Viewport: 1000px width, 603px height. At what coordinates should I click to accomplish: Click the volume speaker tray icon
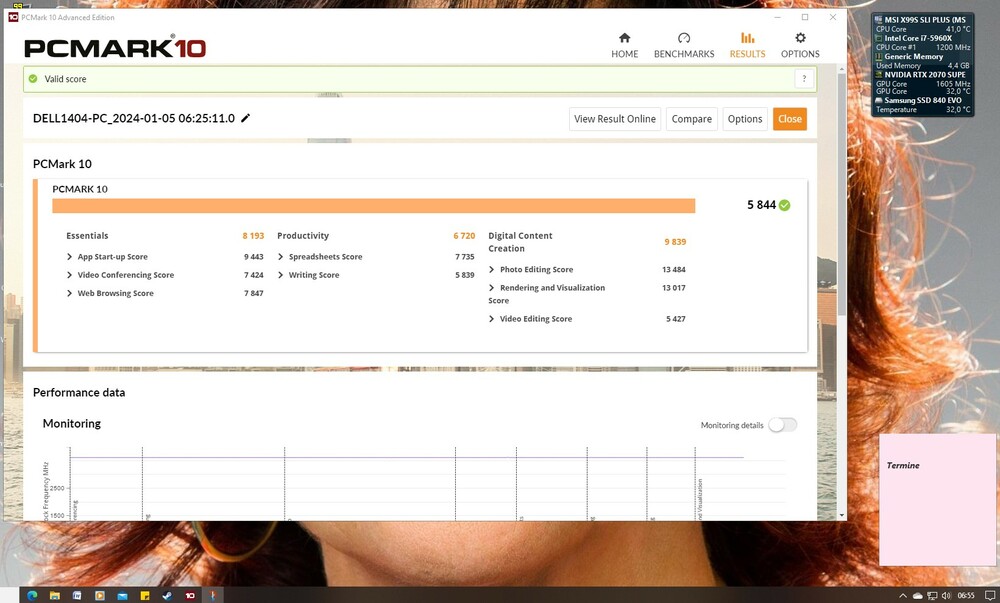tap(946, 596)
